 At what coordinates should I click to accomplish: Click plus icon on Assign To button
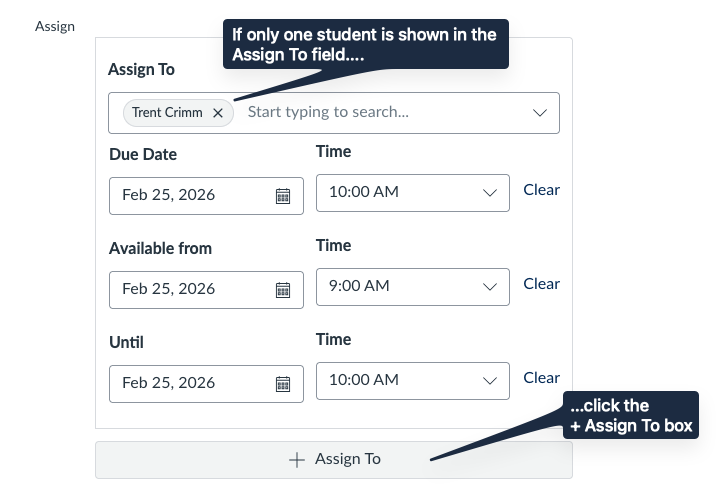point(296,460)
